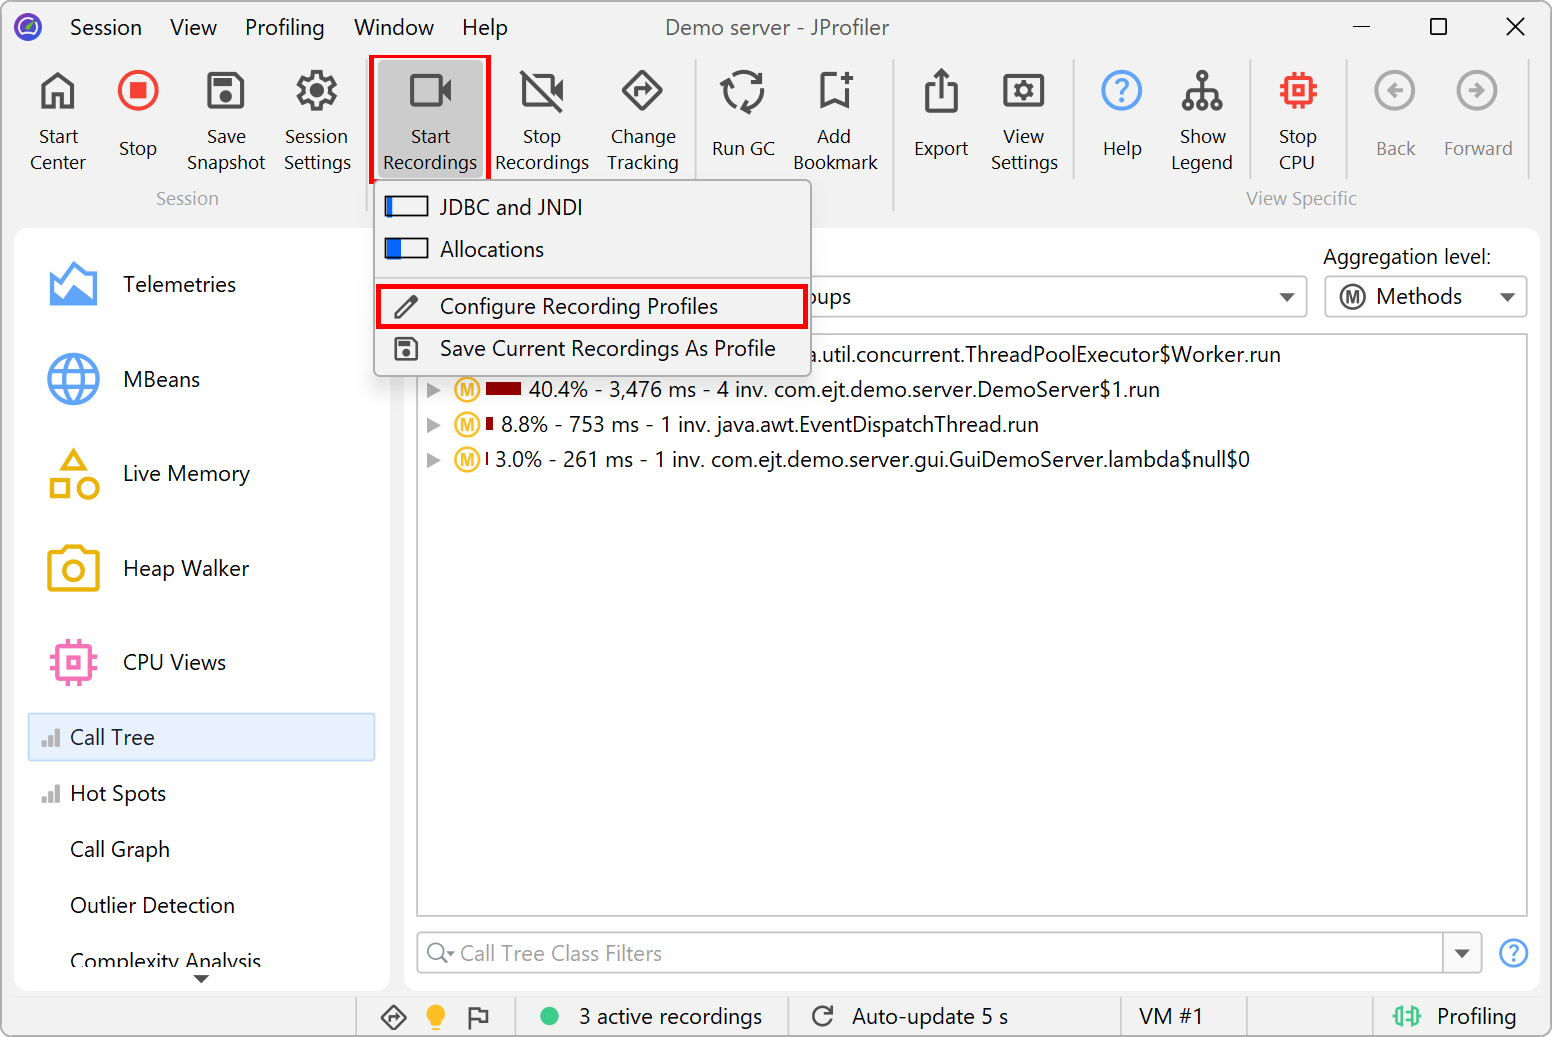Image resolution: width=1552 pixels, height=1037 pixels.
Task: Open the Profiling menu
Action: point(285,28)
